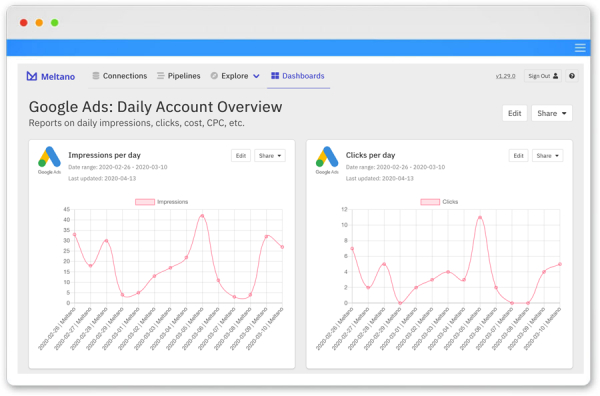The height and width of the screenshot is (396, 600).
Task: Switch to the Dashboards tab
Action: (x=298, y=76)
